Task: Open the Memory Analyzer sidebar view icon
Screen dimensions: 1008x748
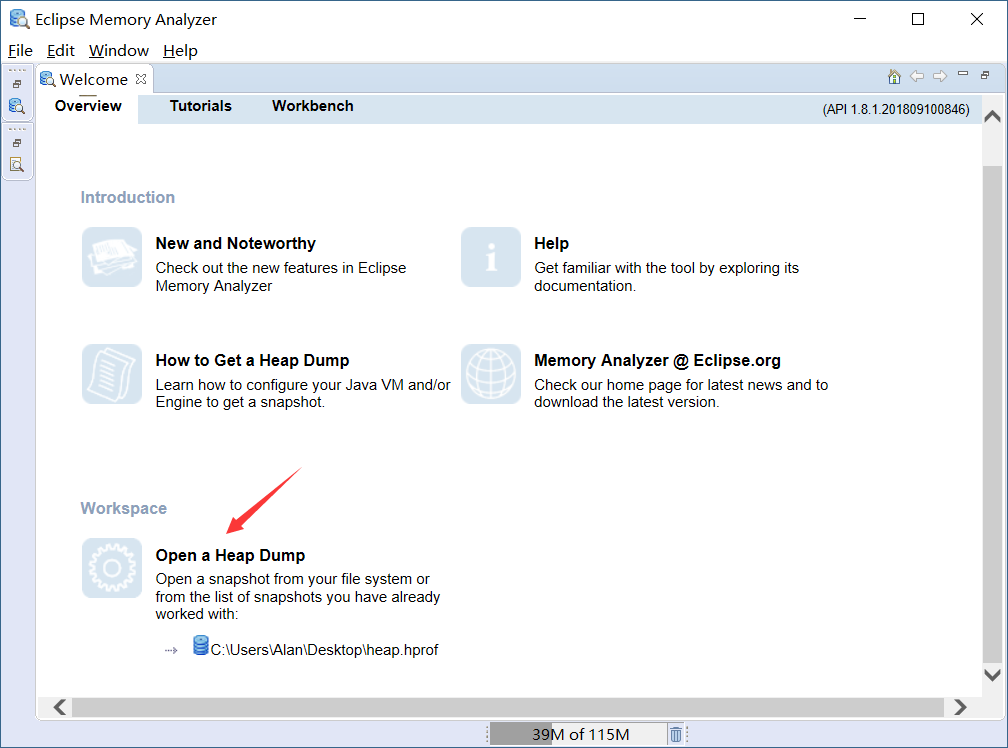Action: coord(17,106)
